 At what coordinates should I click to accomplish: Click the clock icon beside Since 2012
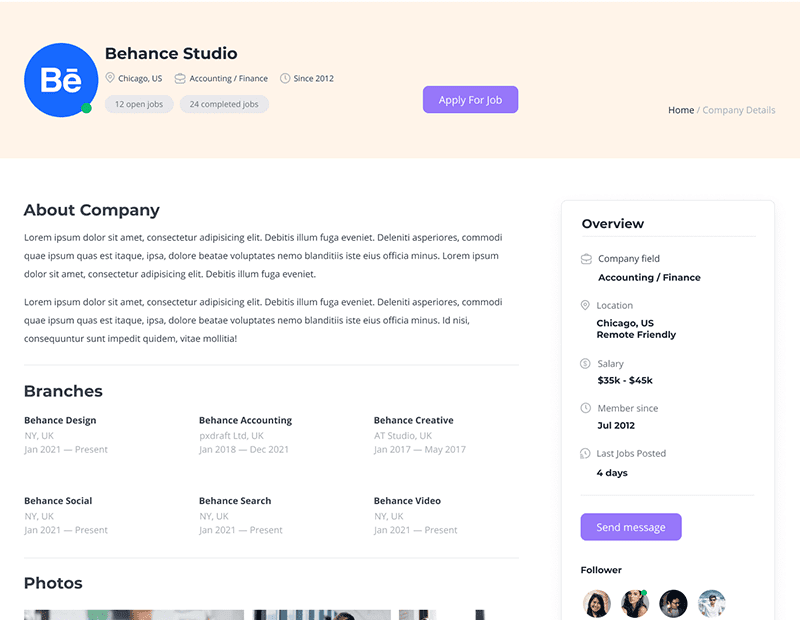tap(285, 78)
